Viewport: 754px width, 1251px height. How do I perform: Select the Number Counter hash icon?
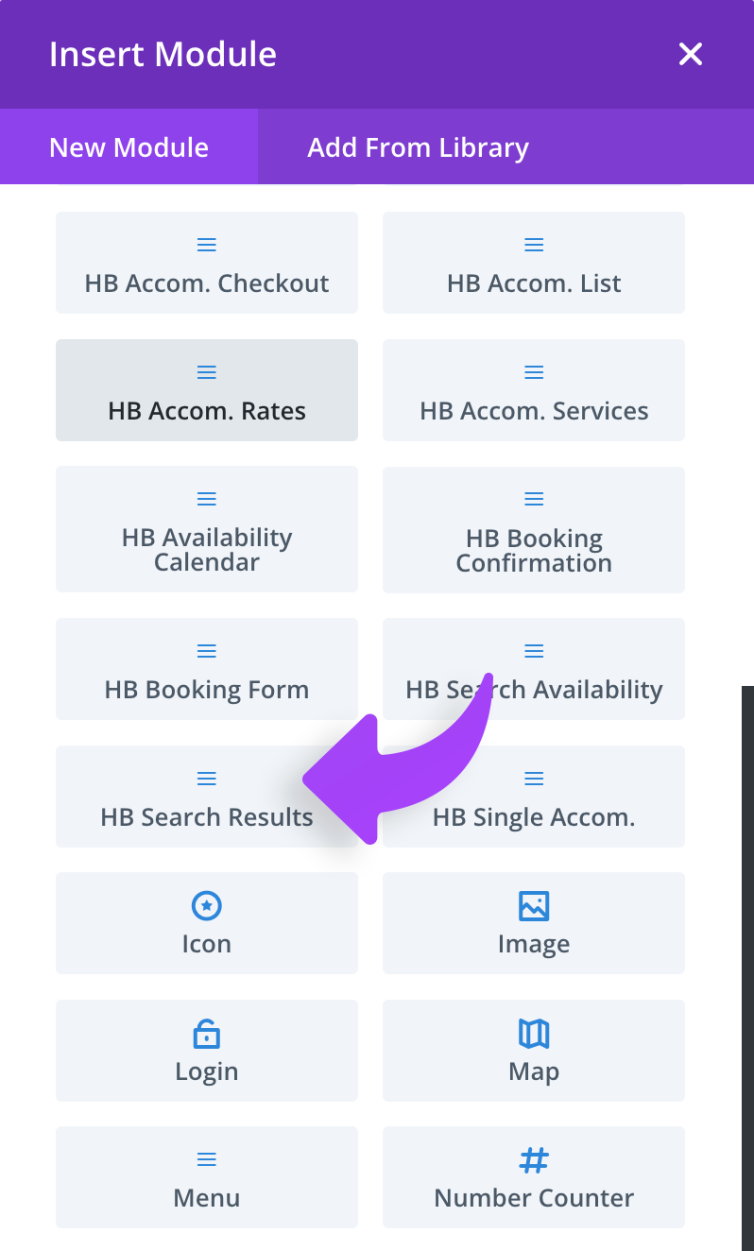pyautogui.click(x=533, y=1159)
